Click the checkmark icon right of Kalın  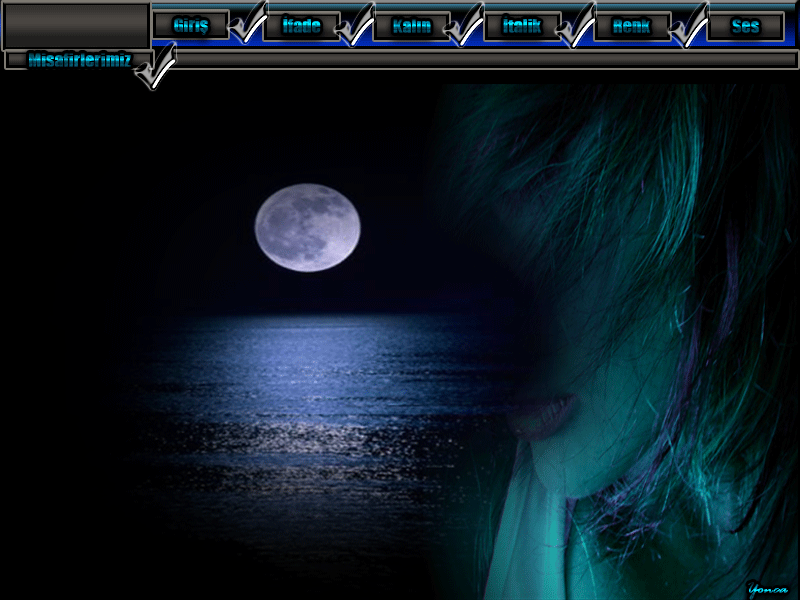coord(466,24)
